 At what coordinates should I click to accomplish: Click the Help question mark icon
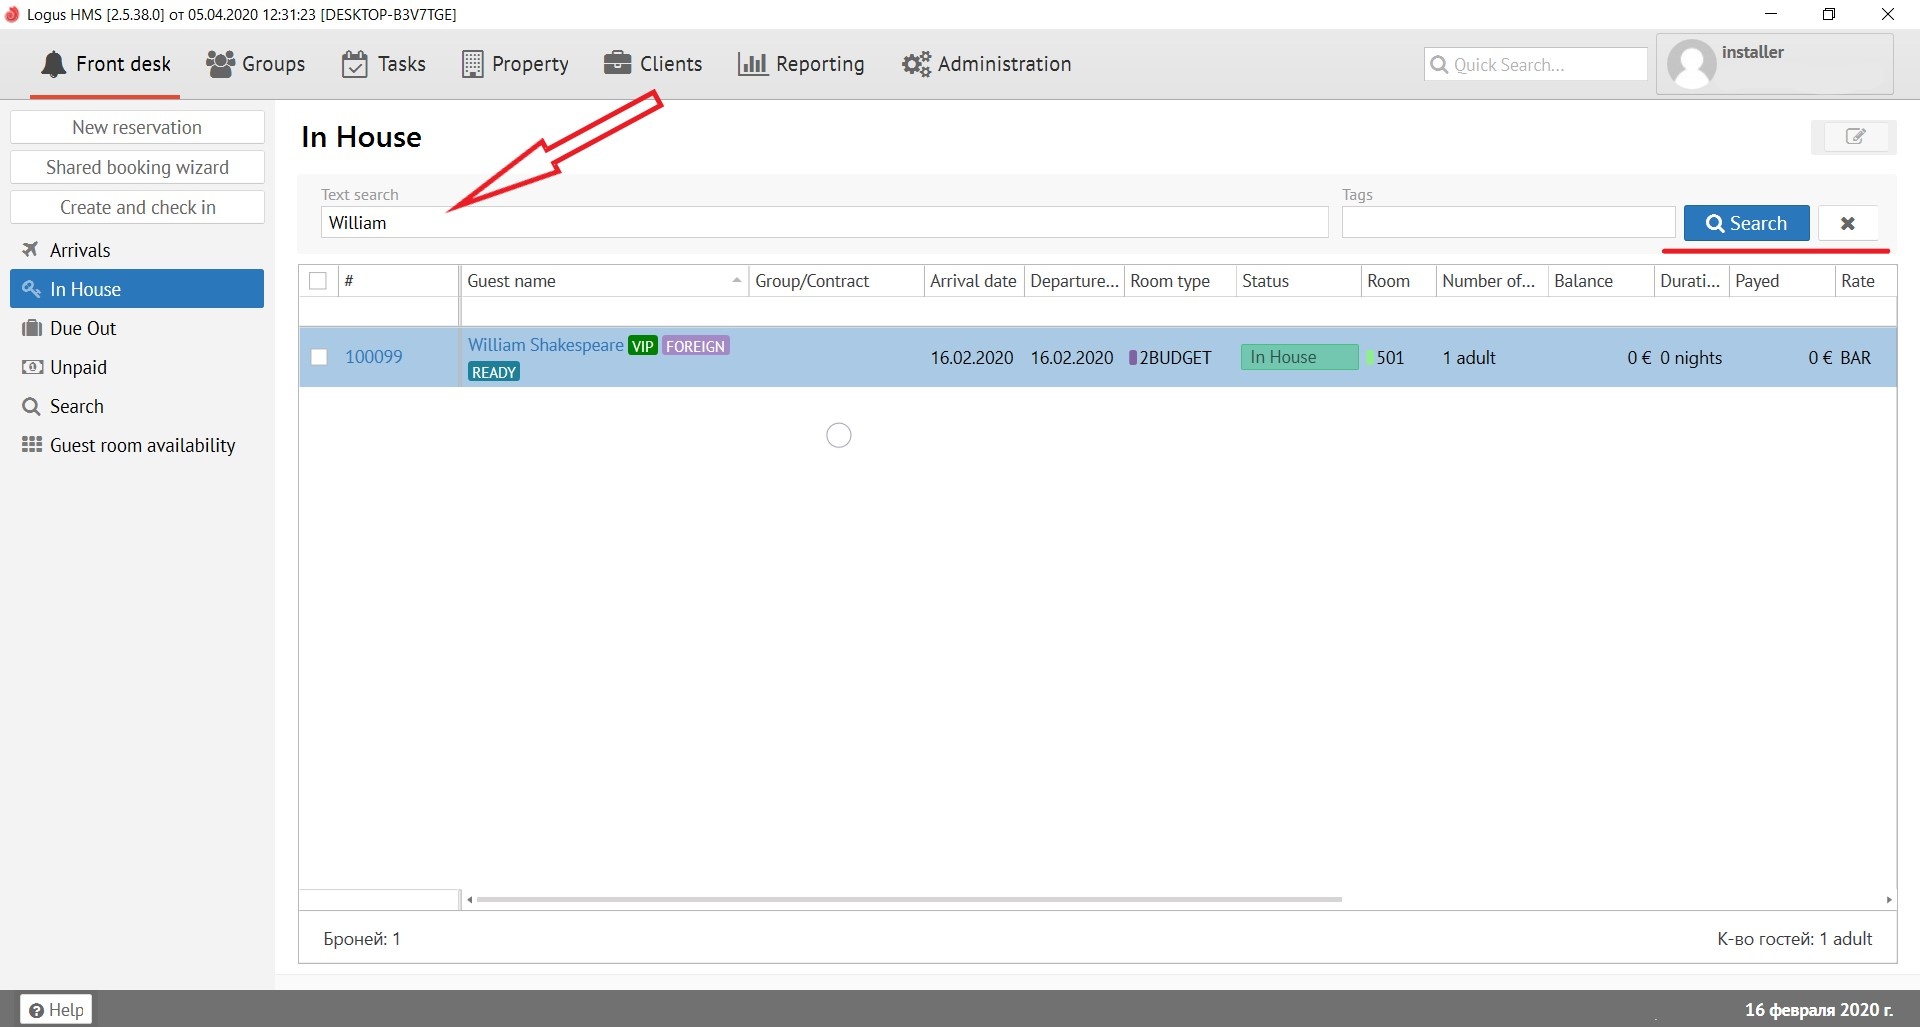coord(36,1010)
